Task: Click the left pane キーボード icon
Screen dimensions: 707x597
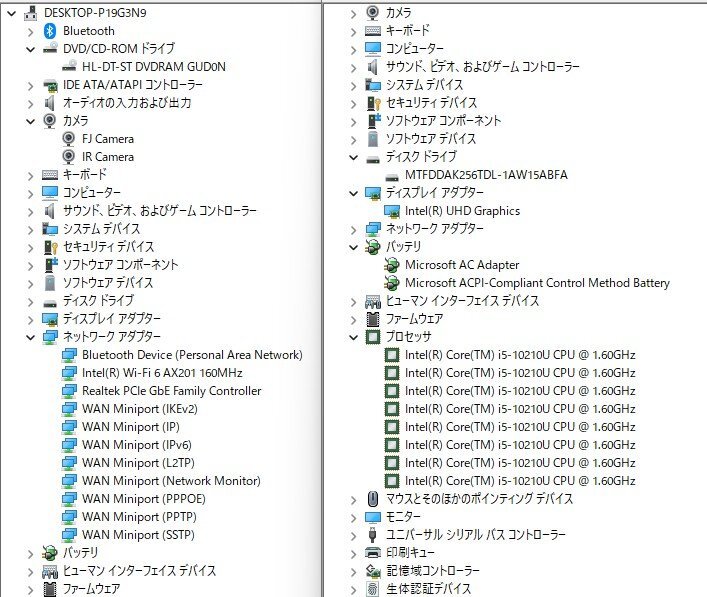Action: click(x=50, y=175)
